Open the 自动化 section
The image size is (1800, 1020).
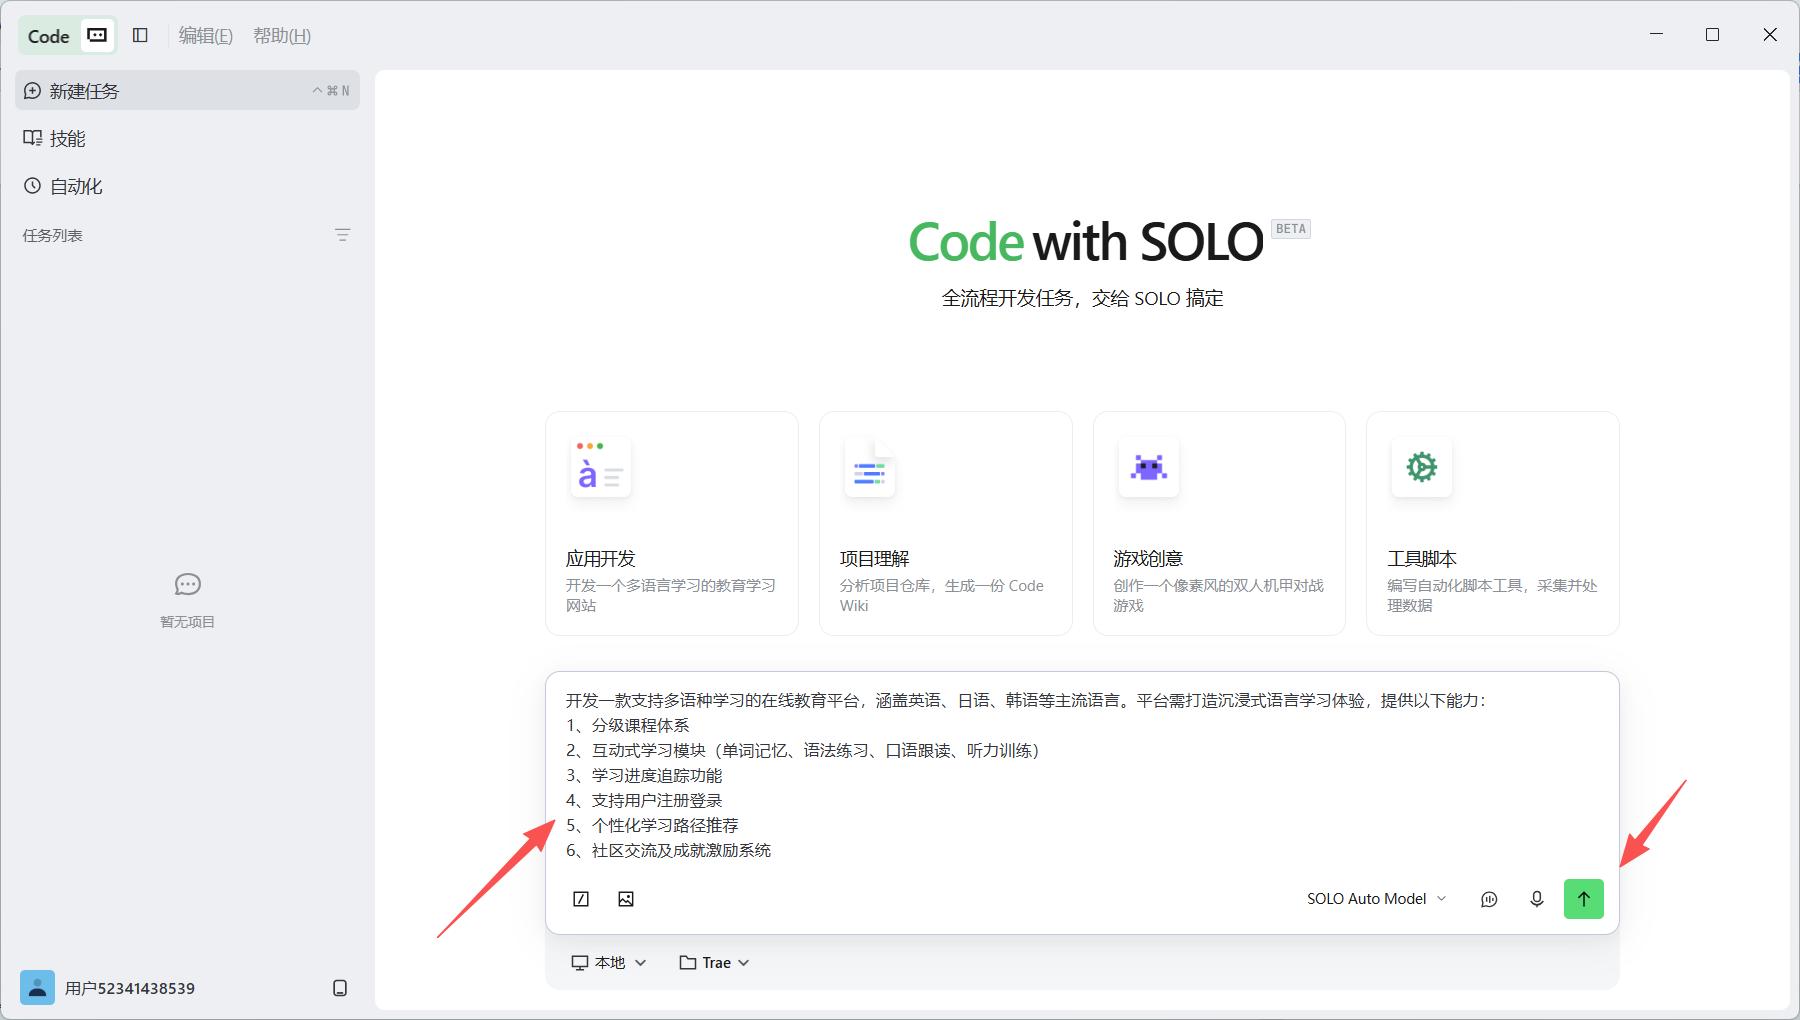coord(187,186)
